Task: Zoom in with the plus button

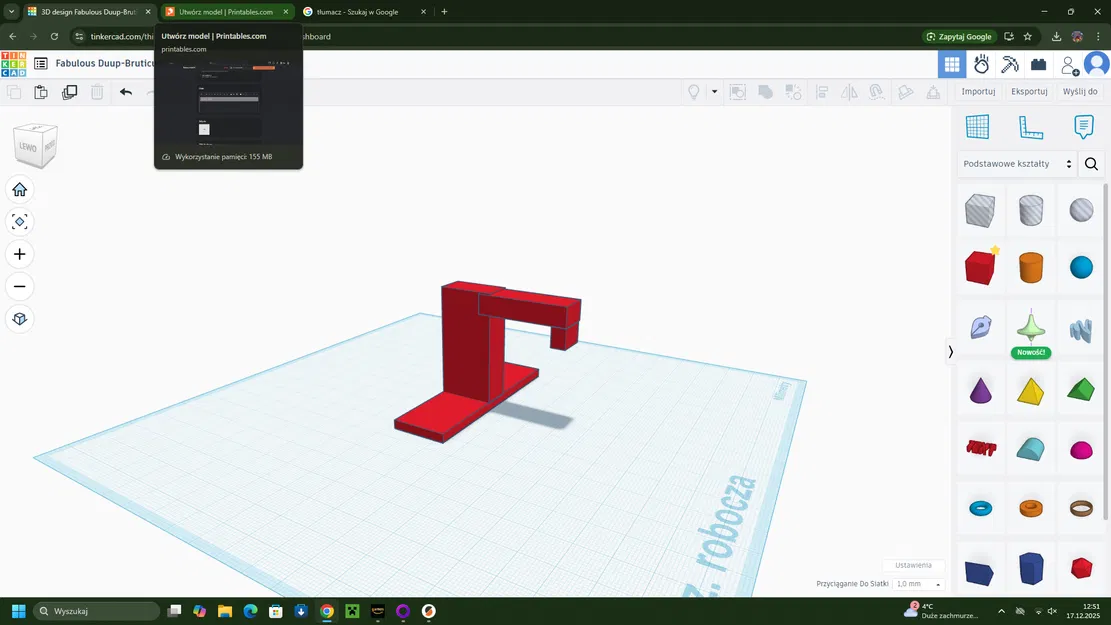Action: click(20, 254)
